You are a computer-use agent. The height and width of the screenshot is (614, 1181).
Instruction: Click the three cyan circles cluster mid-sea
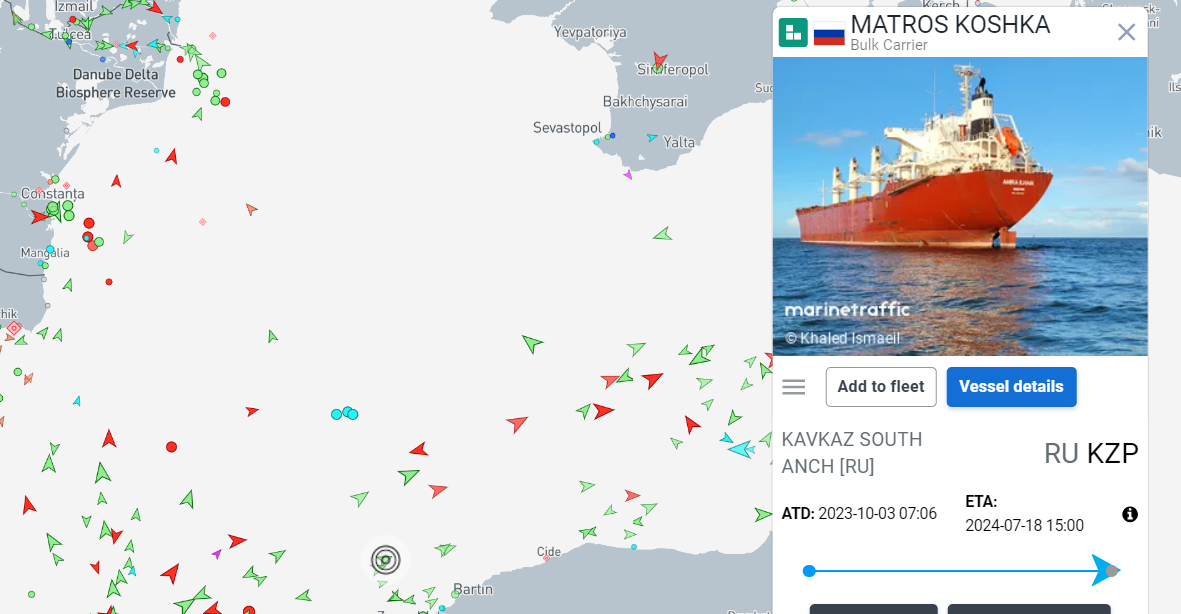(344, 413)
